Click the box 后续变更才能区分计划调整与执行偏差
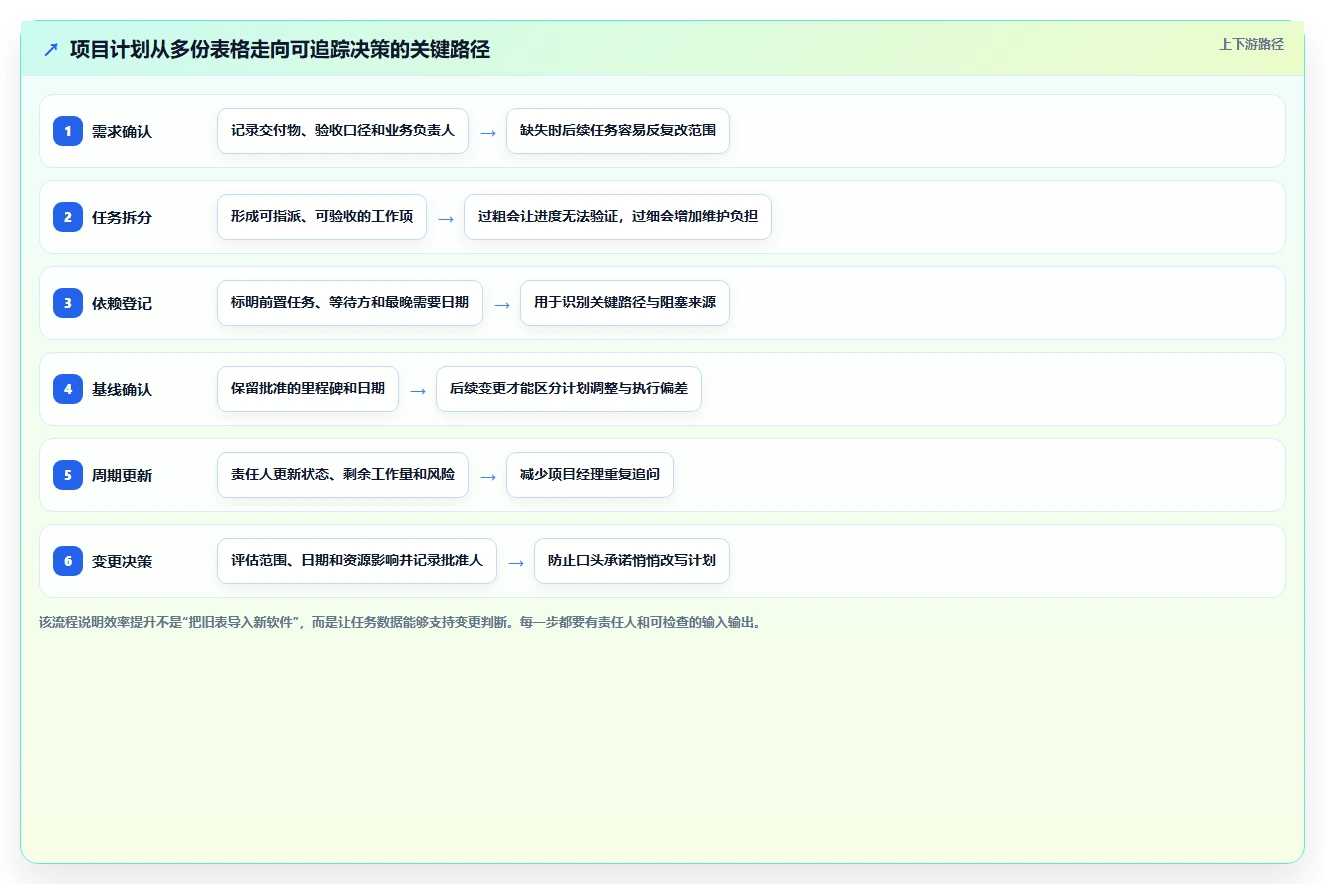1325x884 pixels. coord(569,389)
